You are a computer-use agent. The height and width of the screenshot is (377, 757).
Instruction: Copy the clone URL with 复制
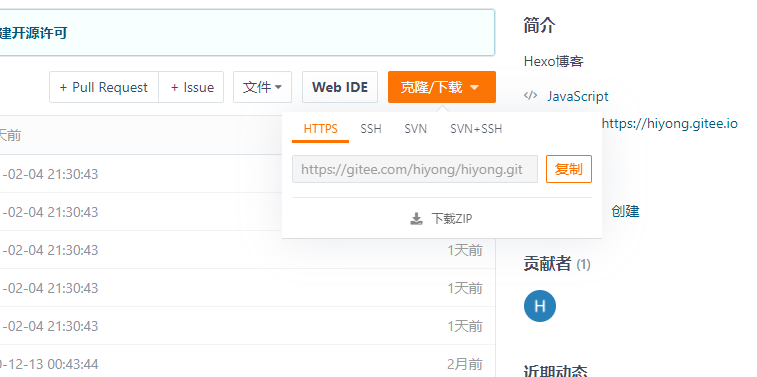[569, 169]
